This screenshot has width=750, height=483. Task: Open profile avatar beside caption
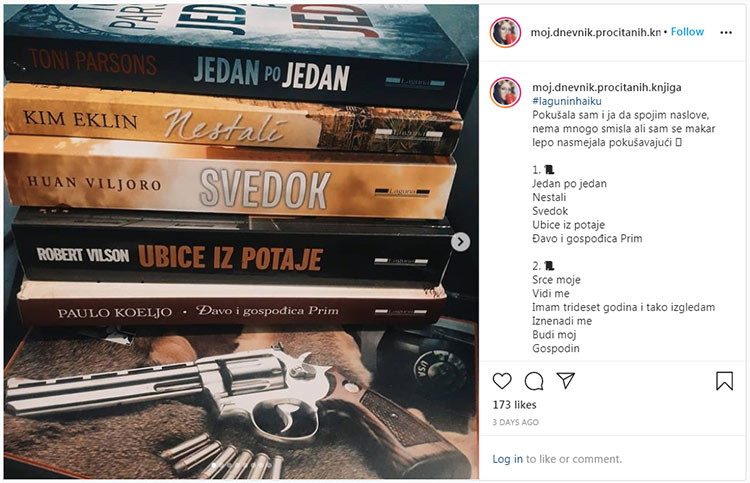tap(506, 92)
